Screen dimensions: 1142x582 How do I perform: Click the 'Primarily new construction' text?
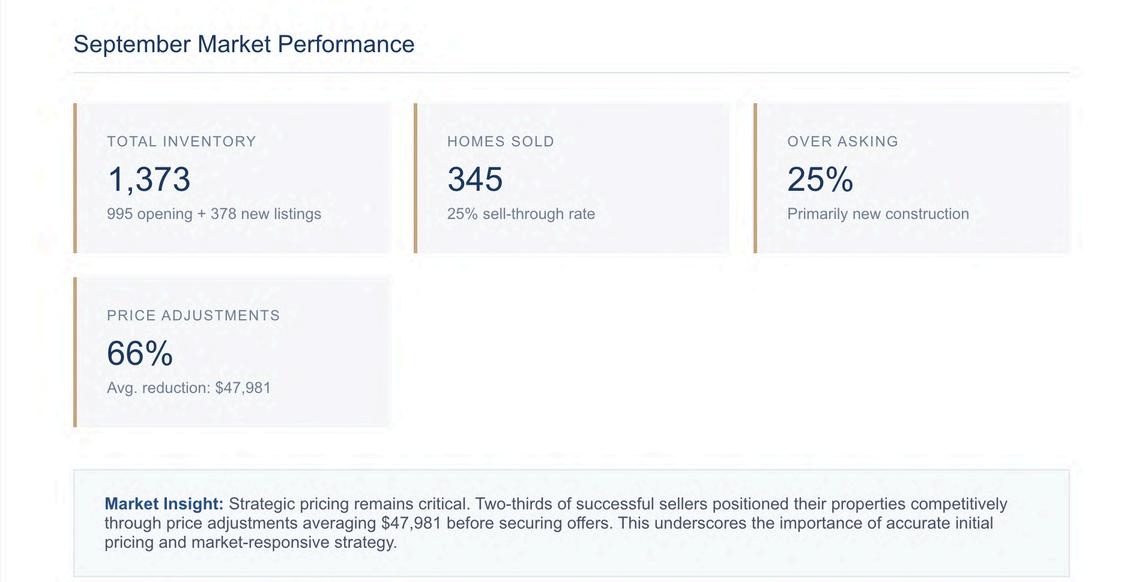click(x=878, y=214)
